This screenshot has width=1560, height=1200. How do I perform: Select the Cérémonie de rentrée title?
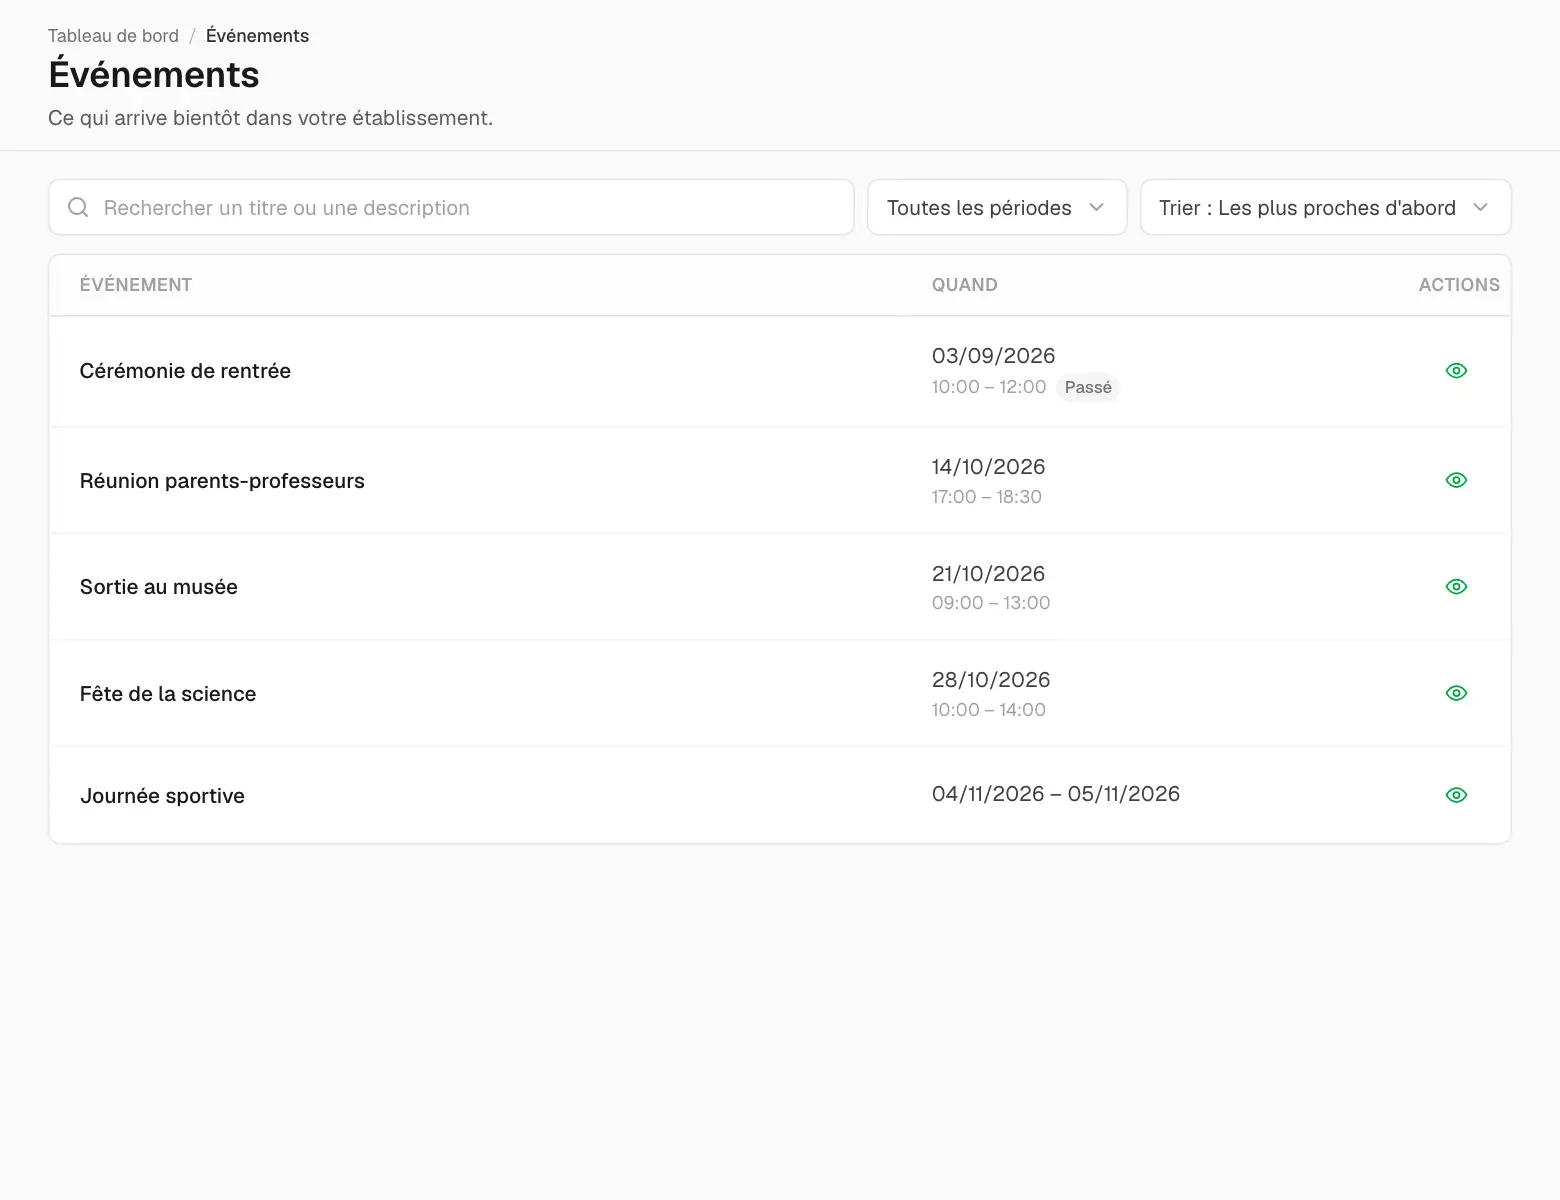(185, 371)
